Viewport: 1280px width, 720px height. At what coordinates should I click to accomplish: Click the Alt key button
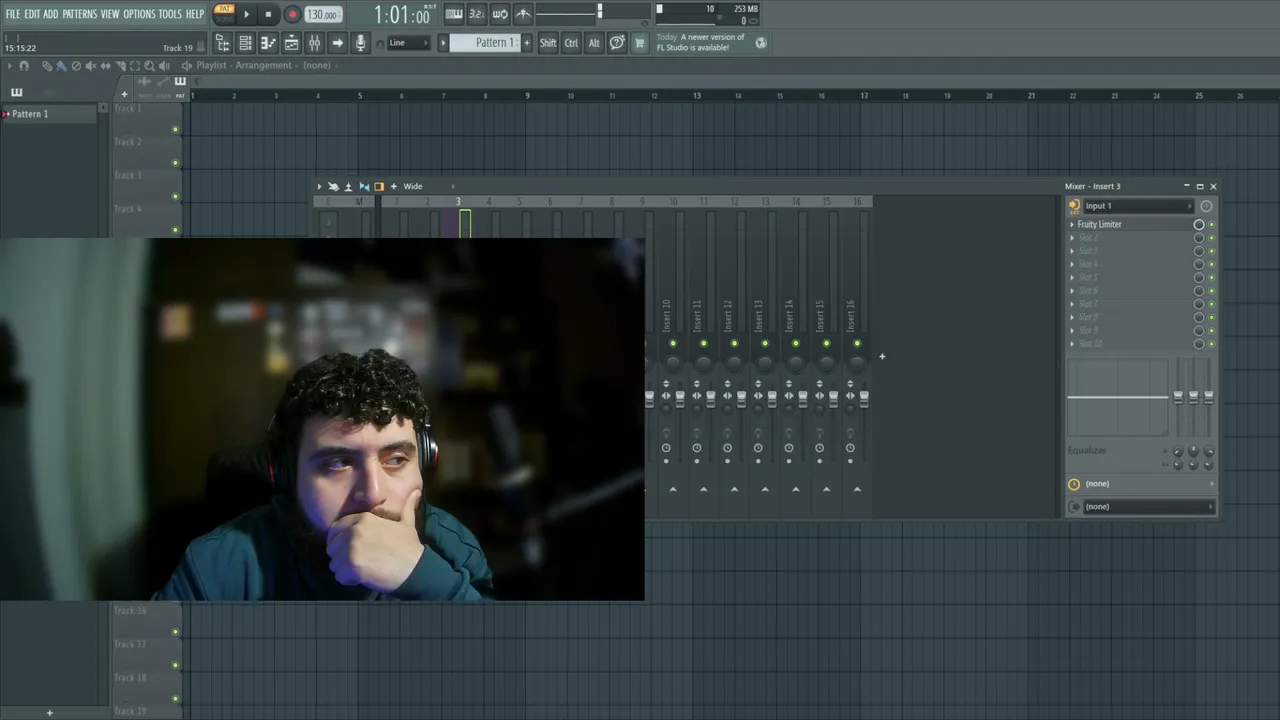tap(594, 43)
